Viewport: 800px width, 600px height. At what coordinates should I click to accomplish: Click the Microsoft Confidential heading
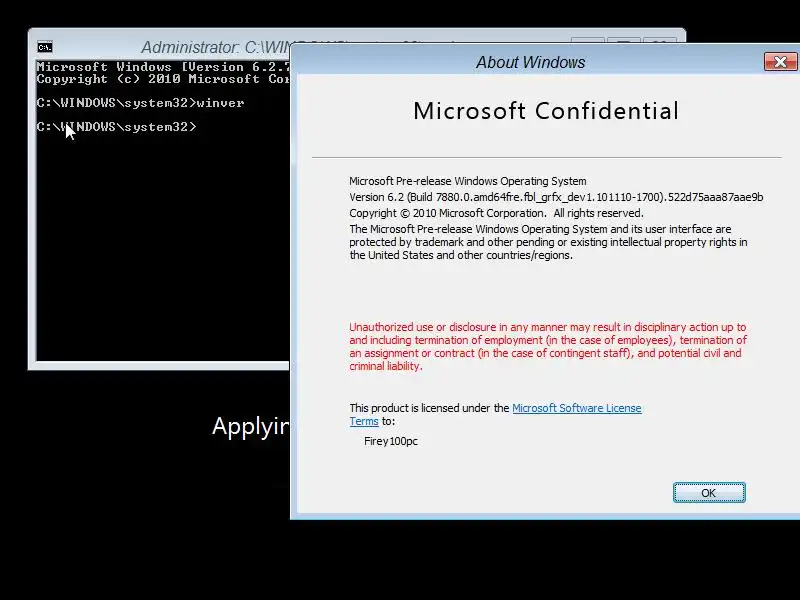pos(546,111)
